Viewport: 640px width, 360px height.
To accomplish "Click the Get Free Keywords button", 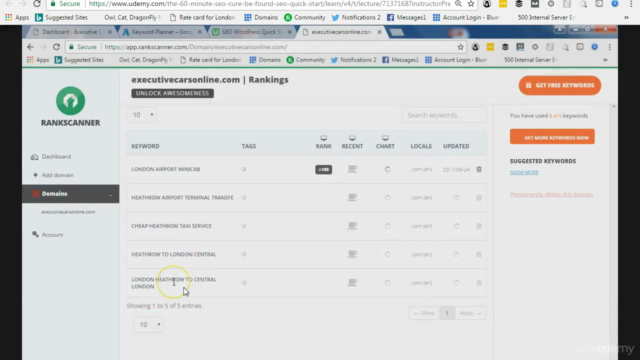I will [x=560, y=85].
